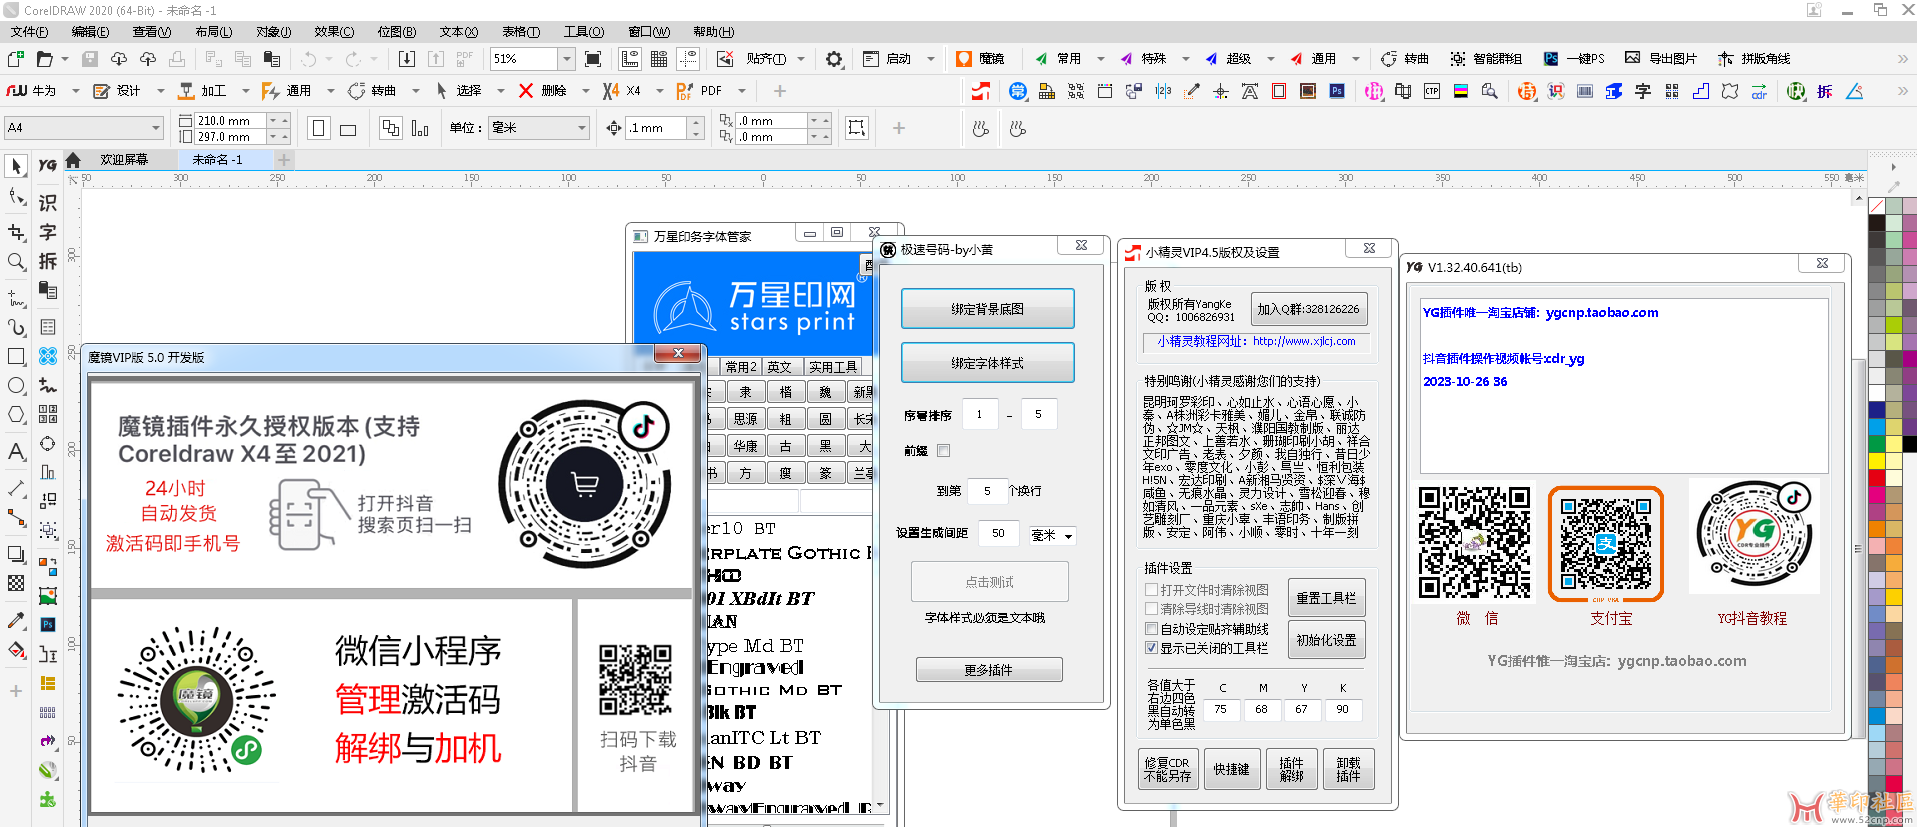1917x827 pixels.
Task: Click the C value field showing 75
Action: (x=1221, y=709)
